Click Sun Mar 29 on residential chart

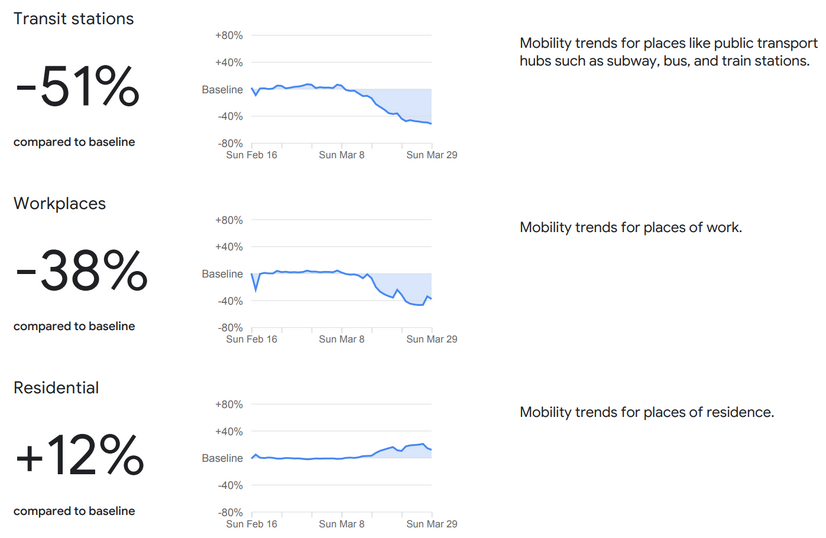(x=431, y=524)
